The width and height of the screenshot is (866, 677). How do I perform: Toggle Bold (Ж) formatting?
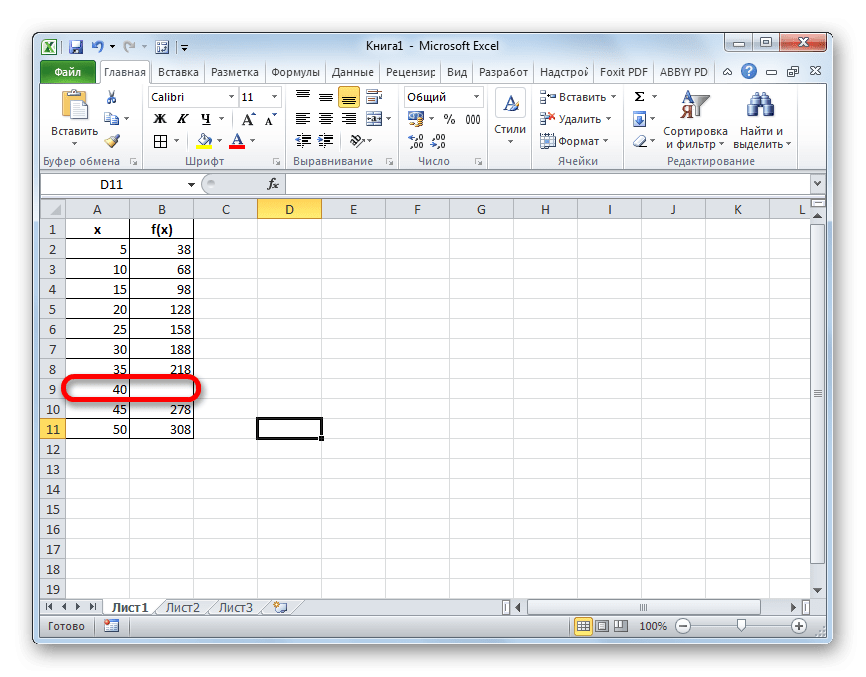[160, 119]
